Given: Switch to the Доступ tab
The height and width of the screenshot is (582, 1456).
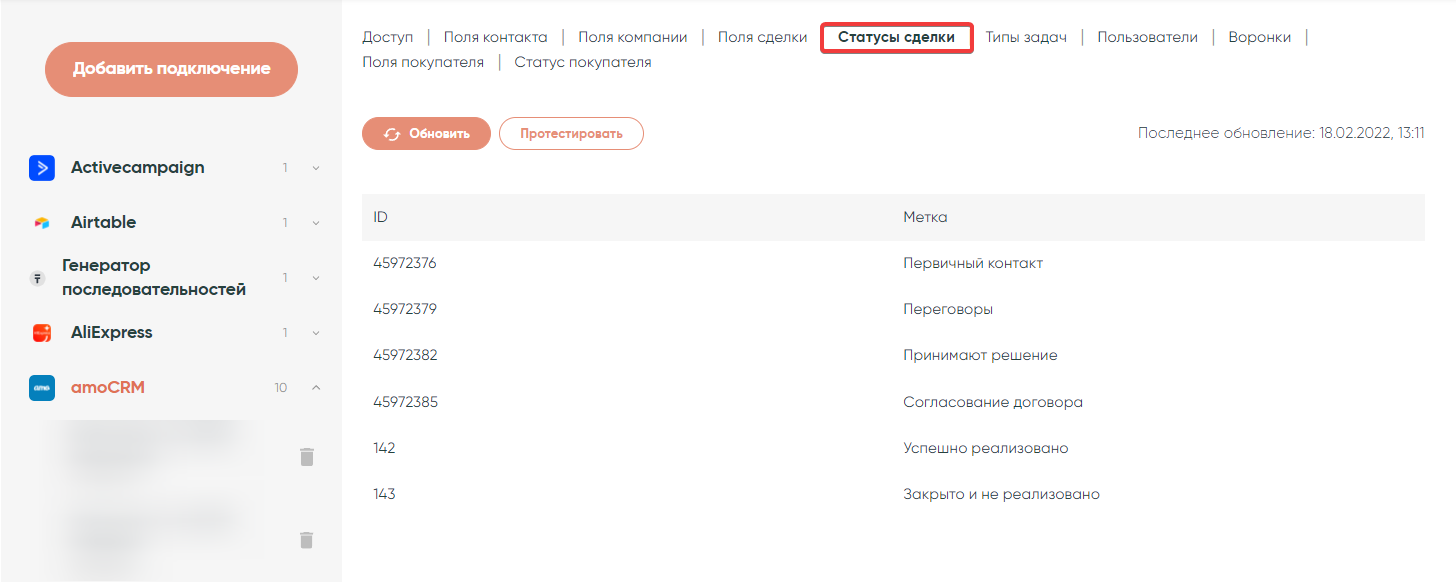Looking at the screenshot, I should point(387,37).
